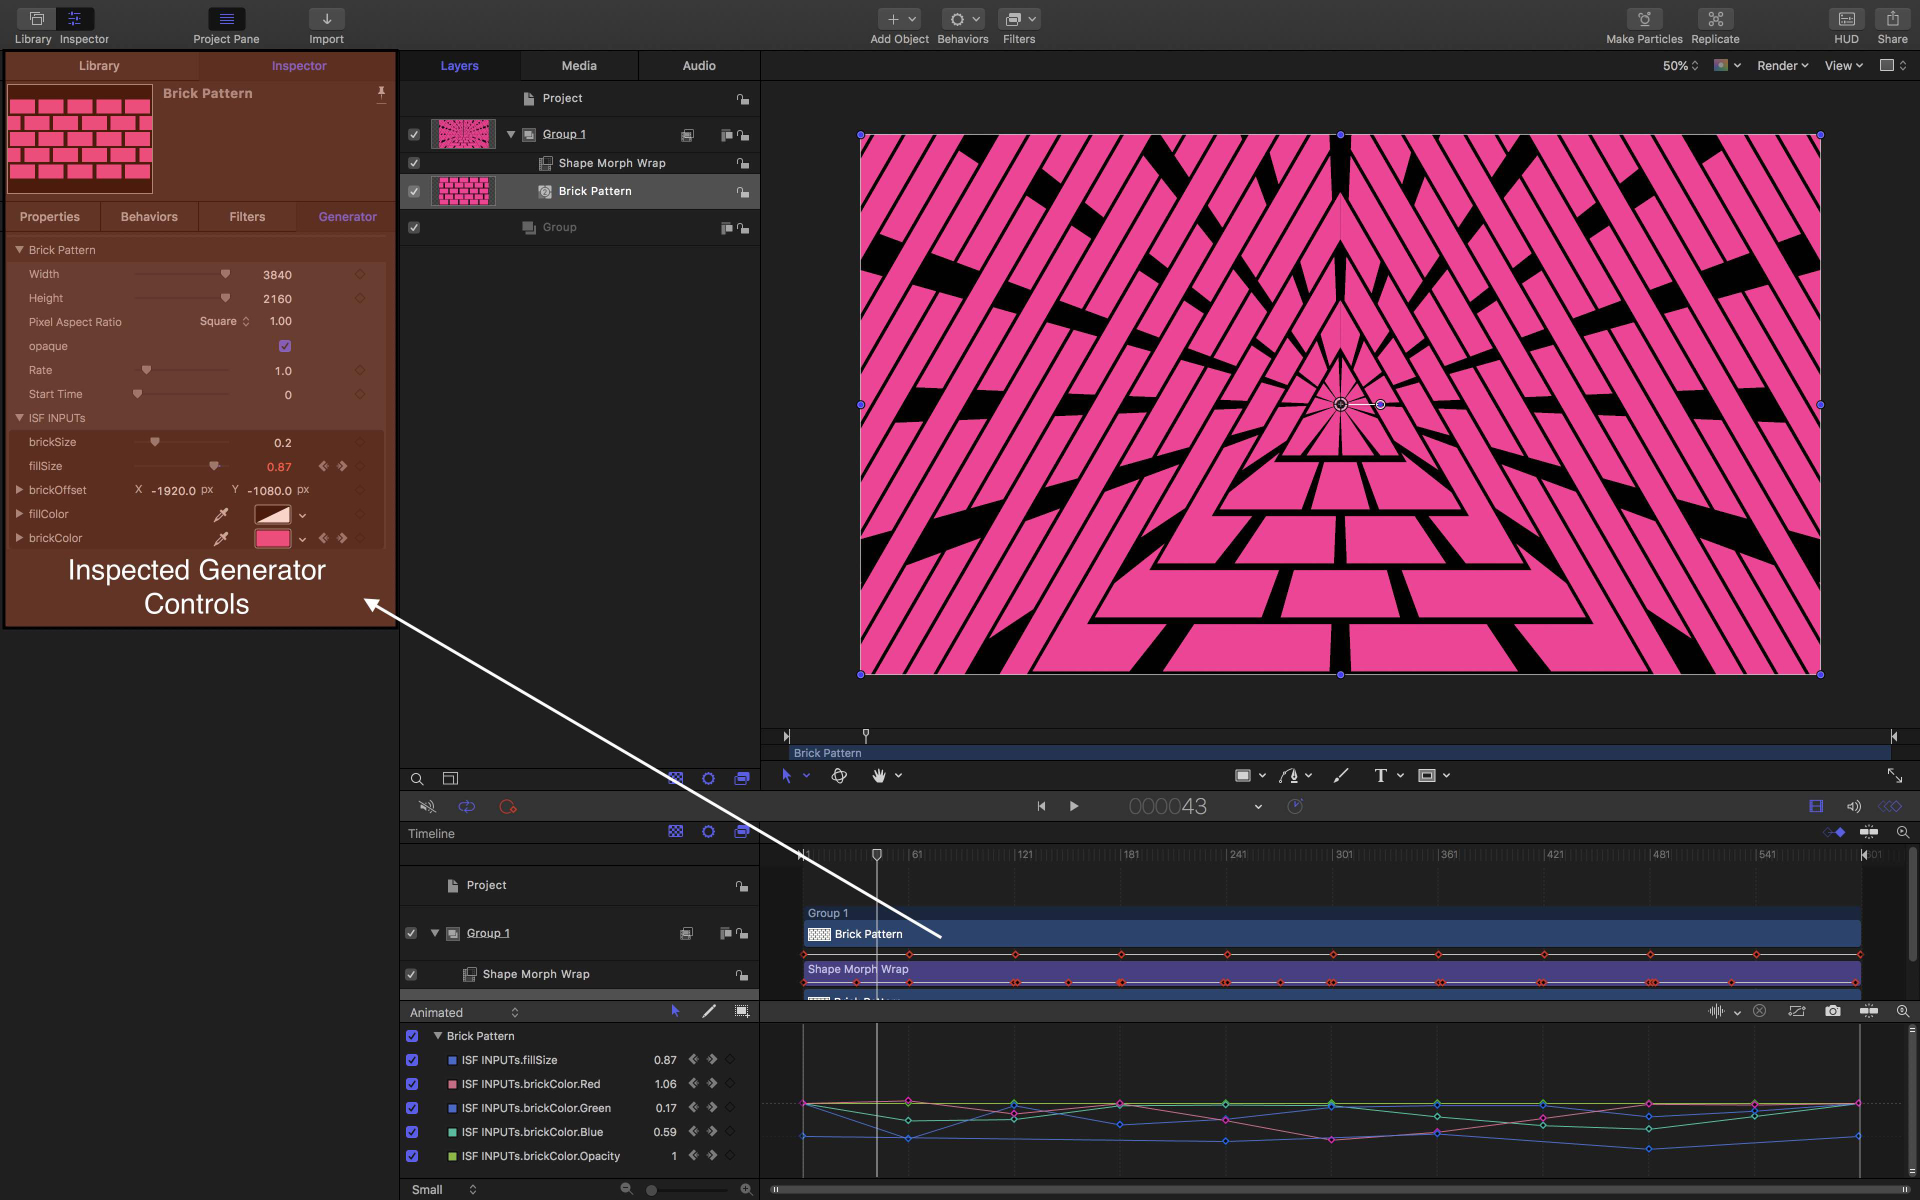Open the Layers tab
Image resolution: width=1920 pixels, height=1200 pixels.
[460, 66]
